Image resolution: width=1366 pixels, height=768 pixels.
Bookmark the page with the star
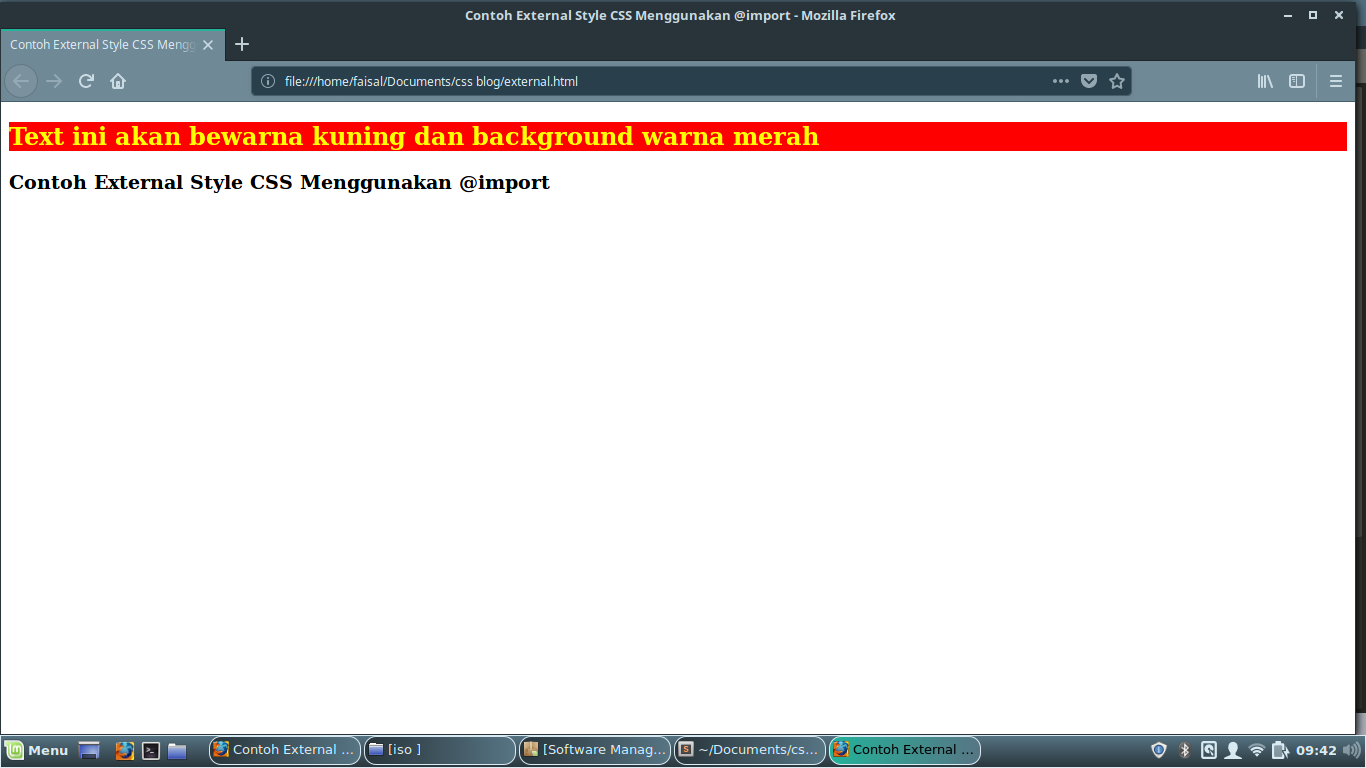1117,81
